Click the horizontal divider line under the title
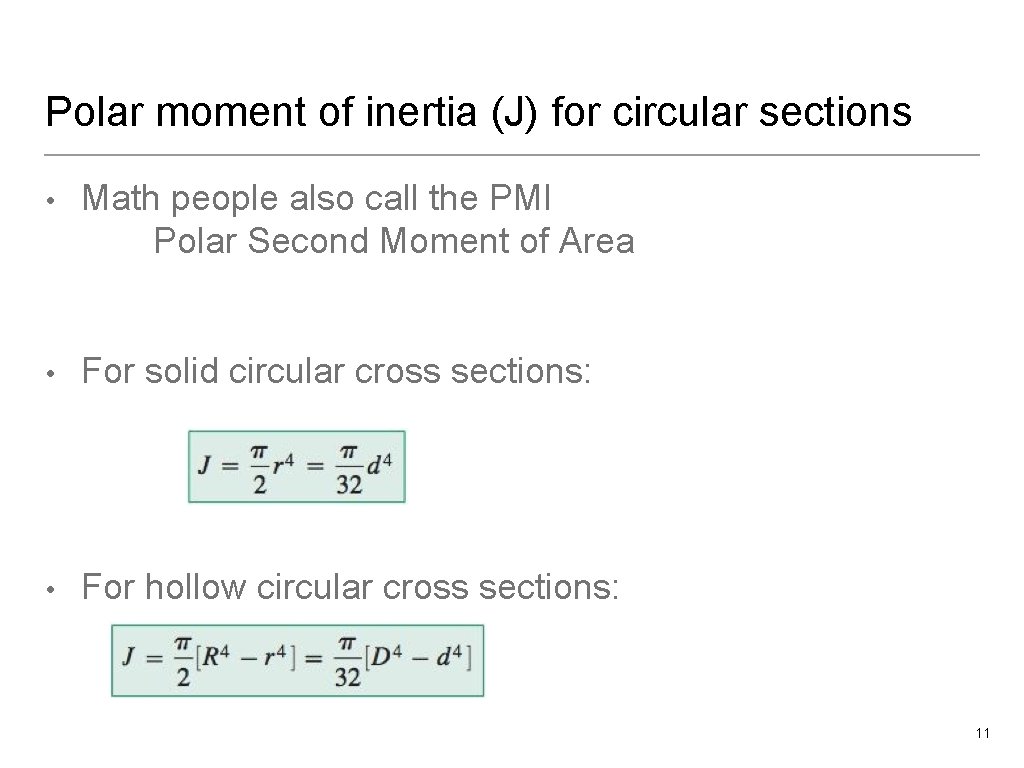This screenshot has width=1024, height=768. pos(512,155)
